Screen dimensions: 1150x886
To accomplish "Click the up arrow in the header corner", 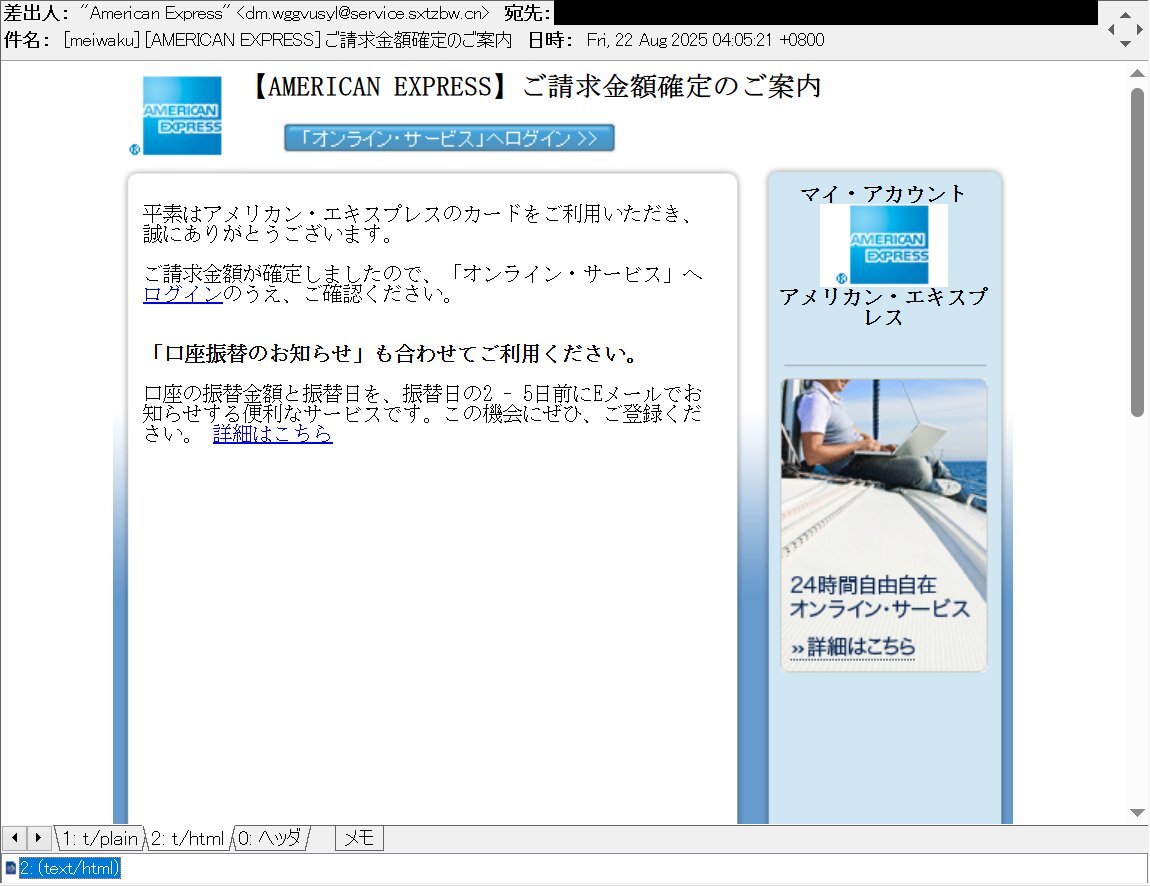I will (x=1125, y=15).
